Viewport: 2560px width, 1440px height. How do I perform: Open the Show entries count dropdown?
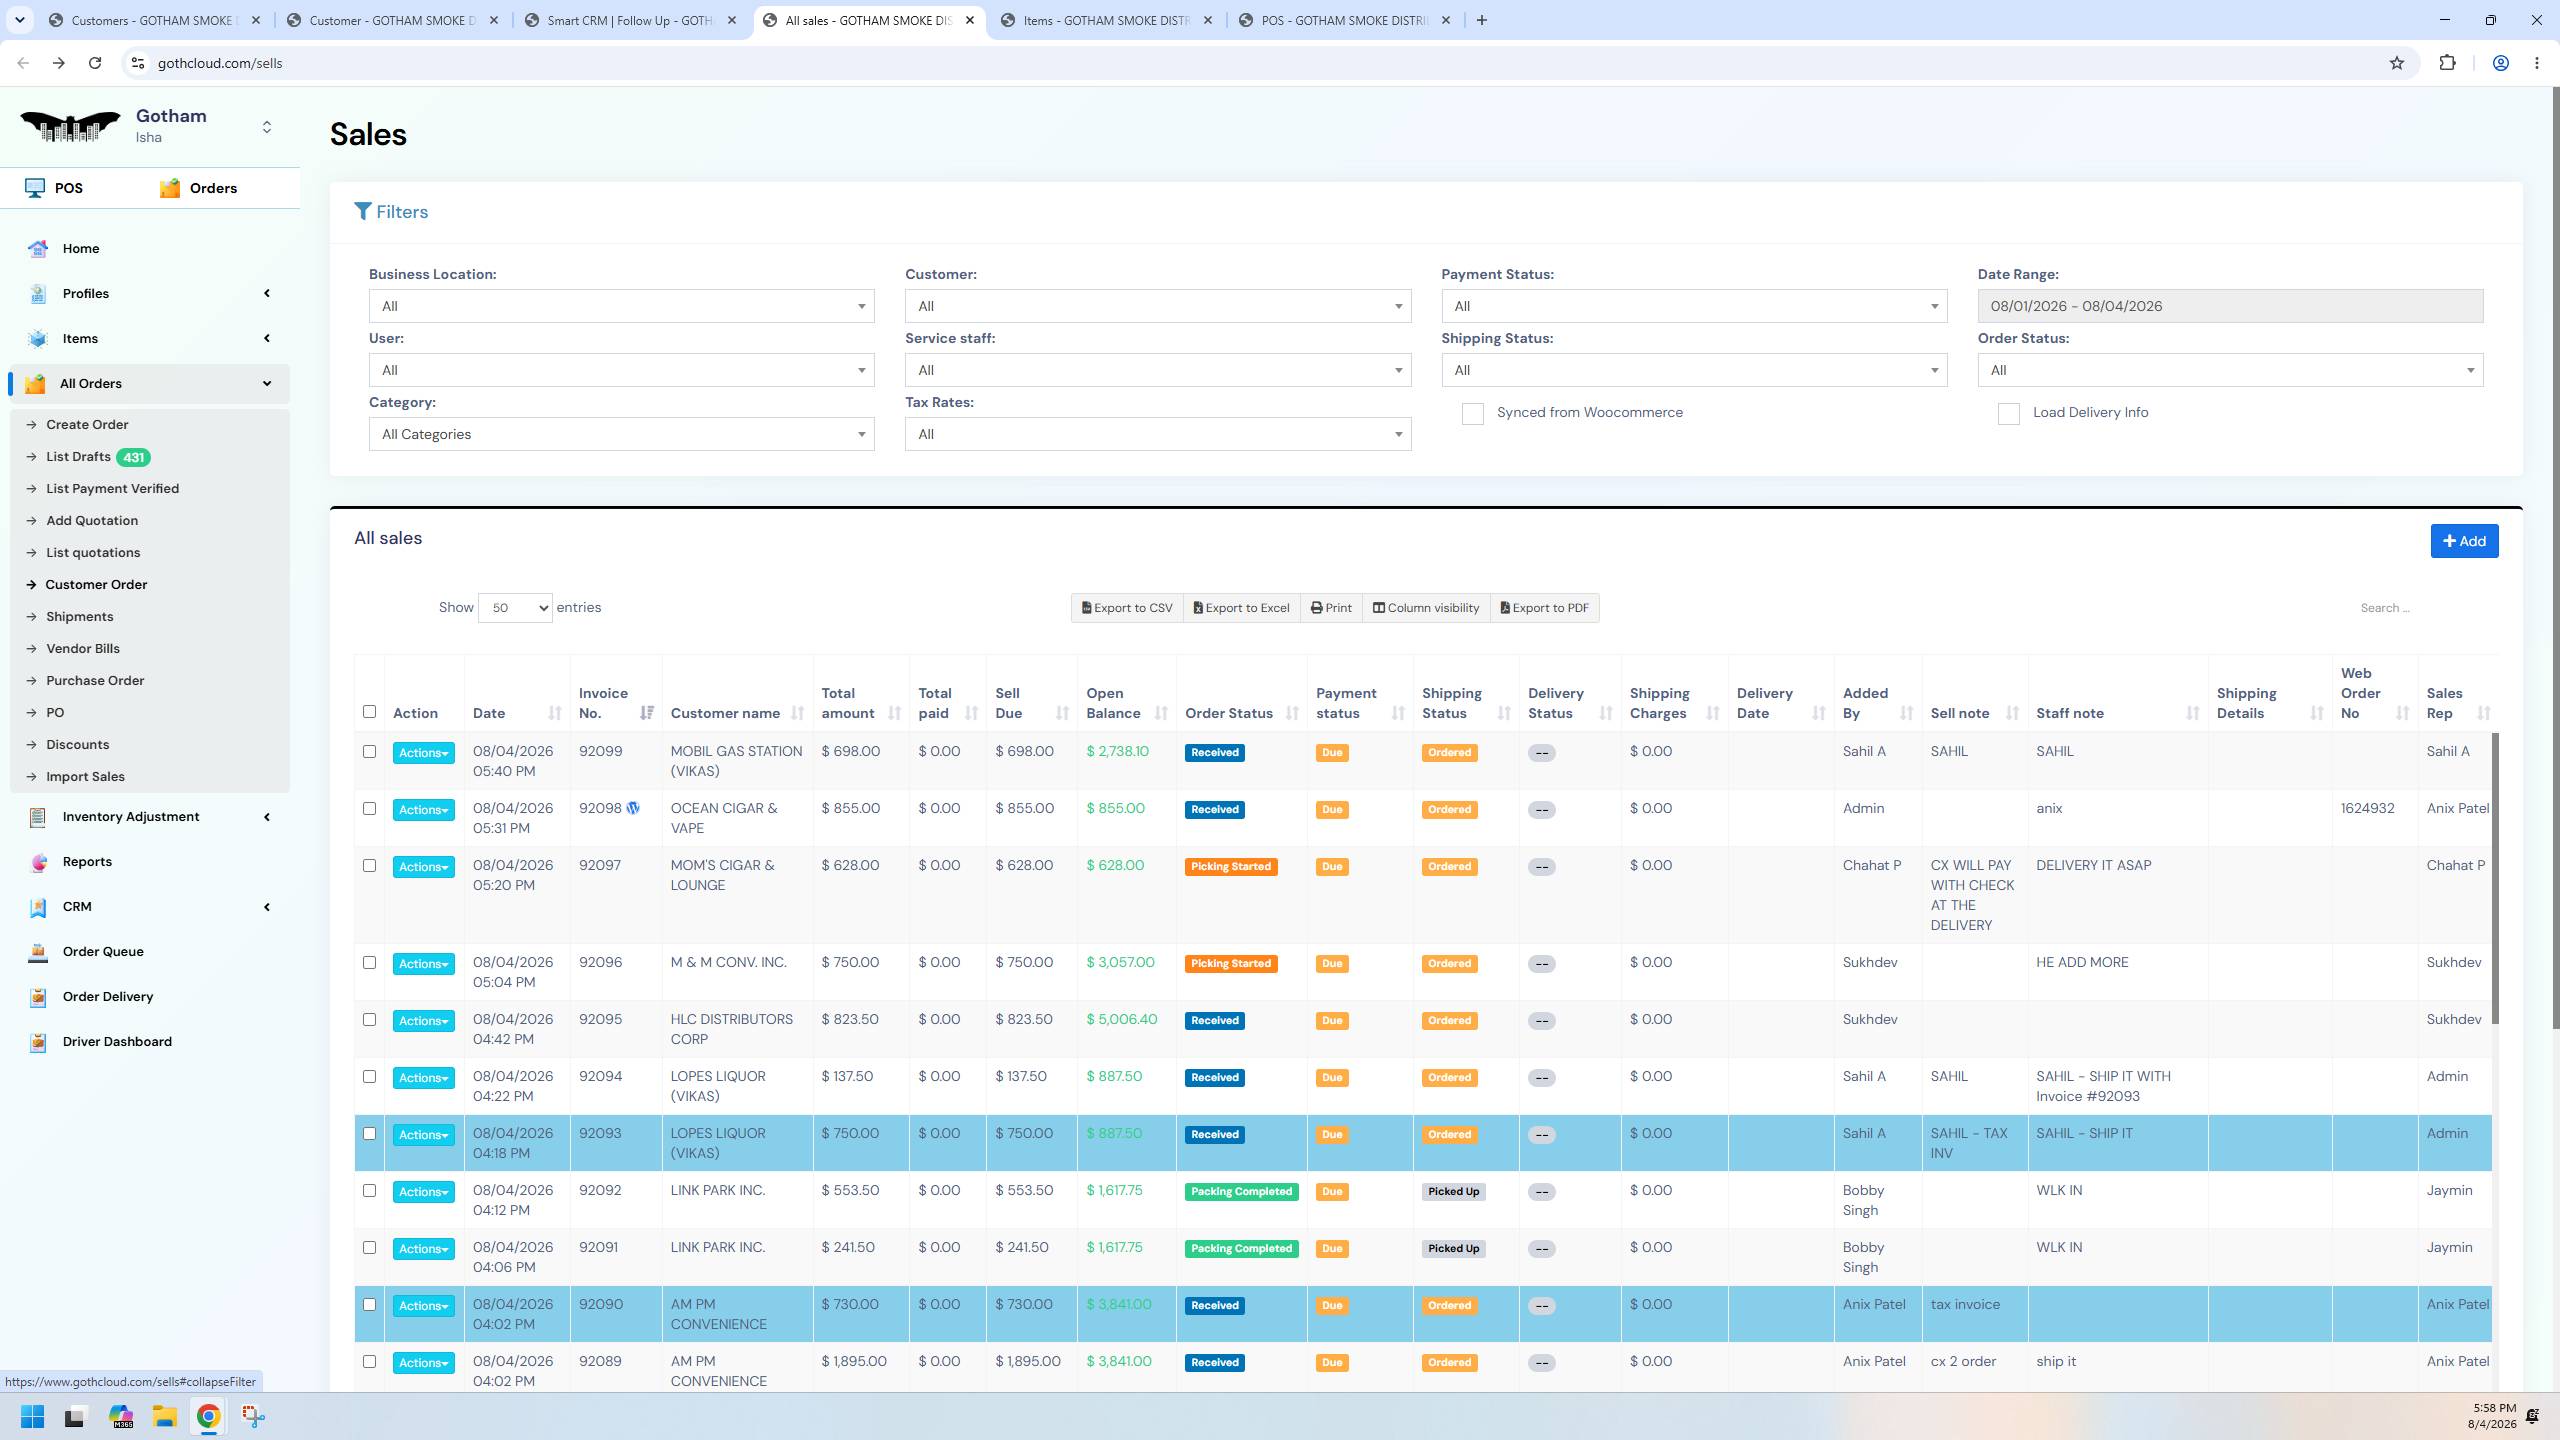click(x=515, y=608)
